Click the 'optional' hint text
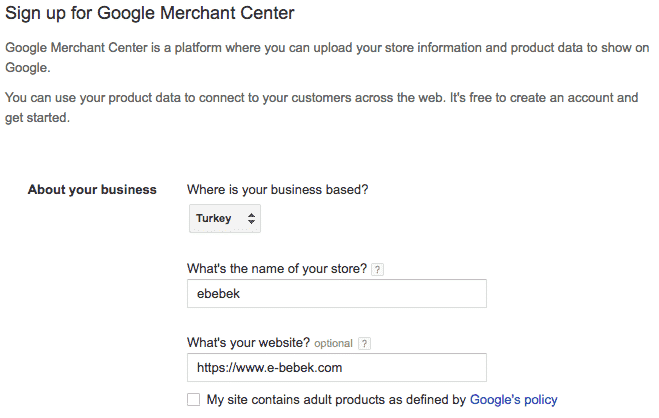The width and height of the screenshot is (659, 418). click(333, 344)
